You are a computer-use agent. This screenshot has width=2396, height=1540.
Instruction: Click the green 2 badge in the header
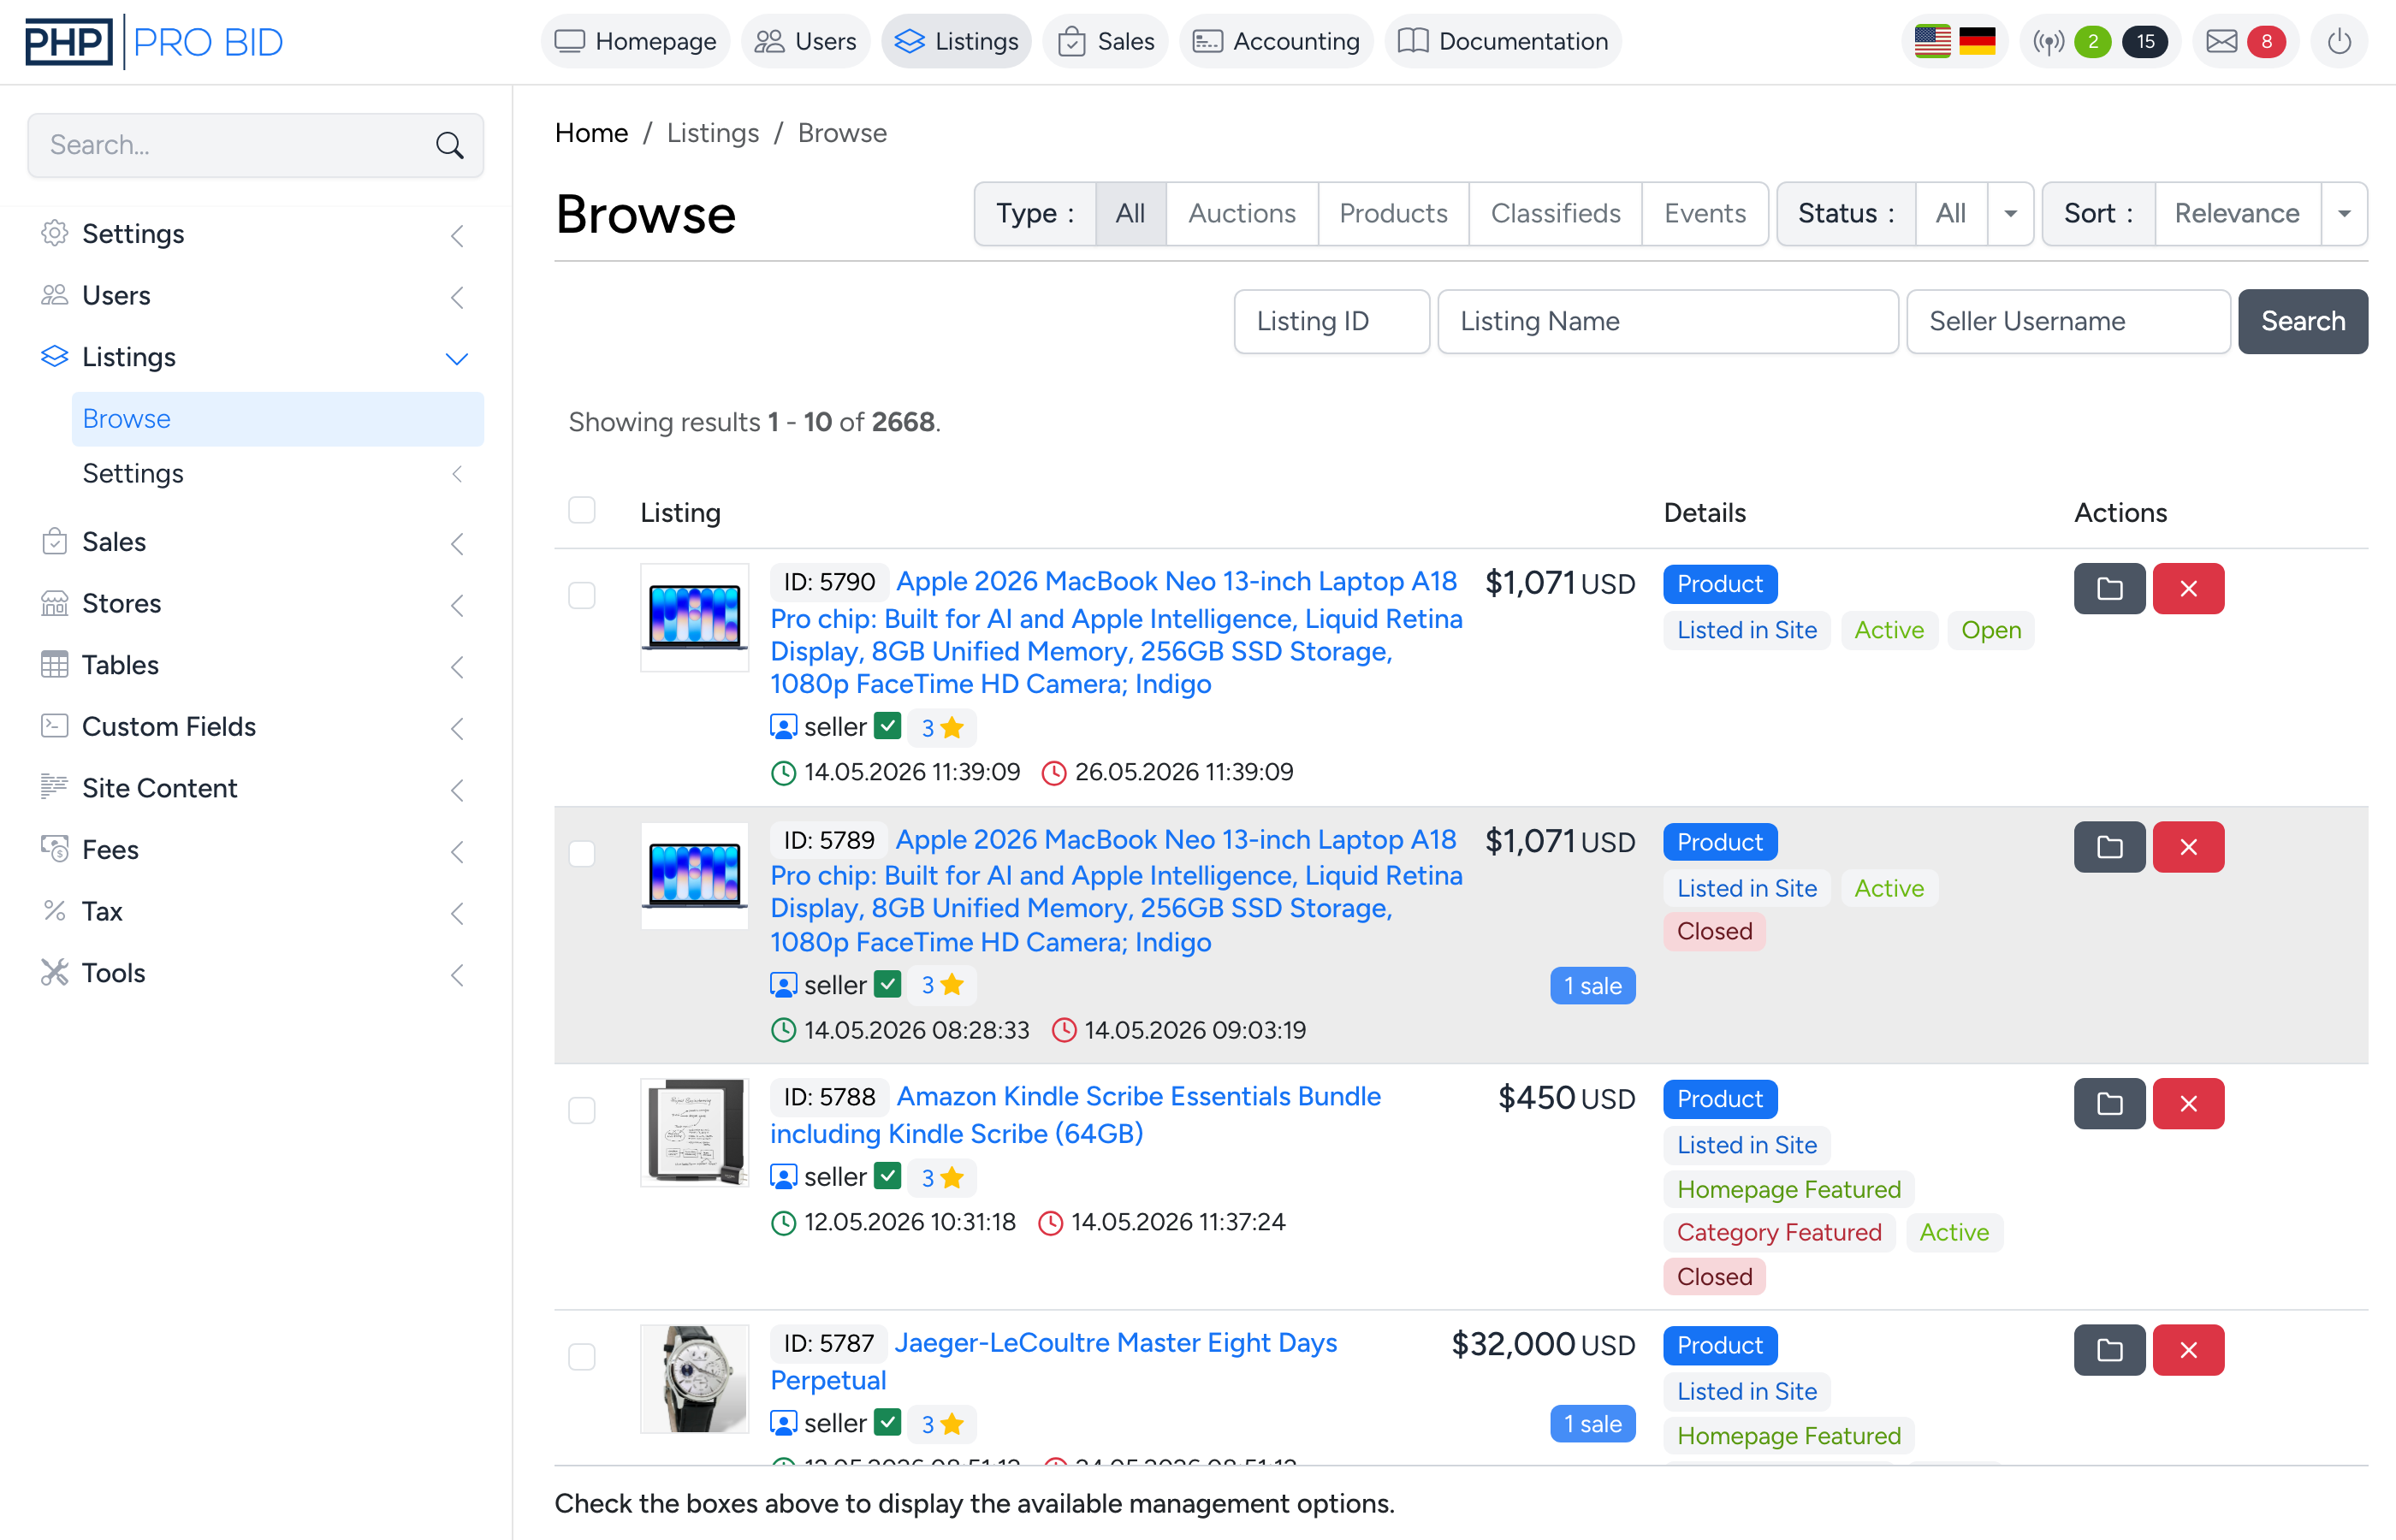tap(2092, 42)
